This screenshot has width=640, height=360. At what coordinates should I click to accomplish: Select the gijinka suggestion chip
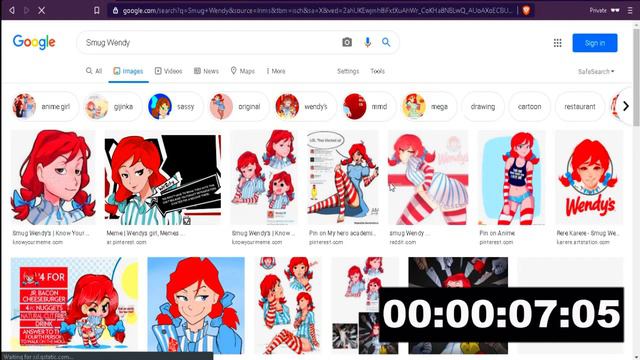112,107
